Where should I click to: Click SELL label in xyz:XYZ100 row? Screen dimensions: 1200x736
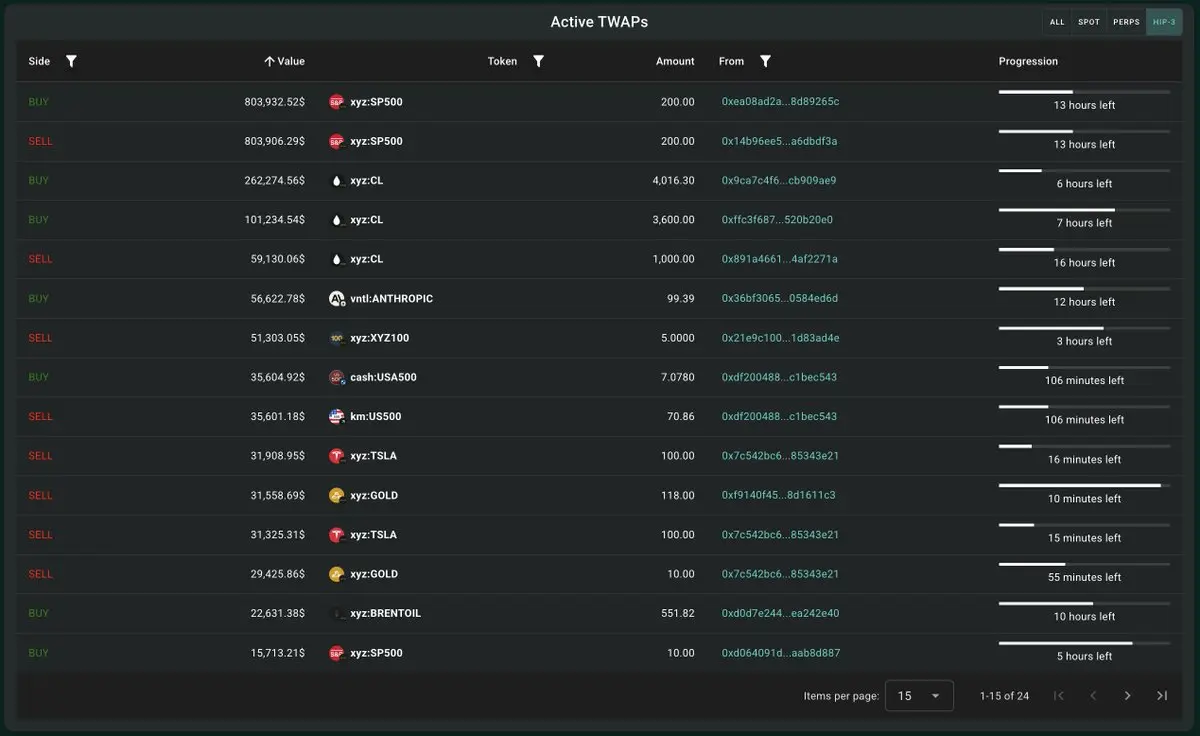click(40, 338)
